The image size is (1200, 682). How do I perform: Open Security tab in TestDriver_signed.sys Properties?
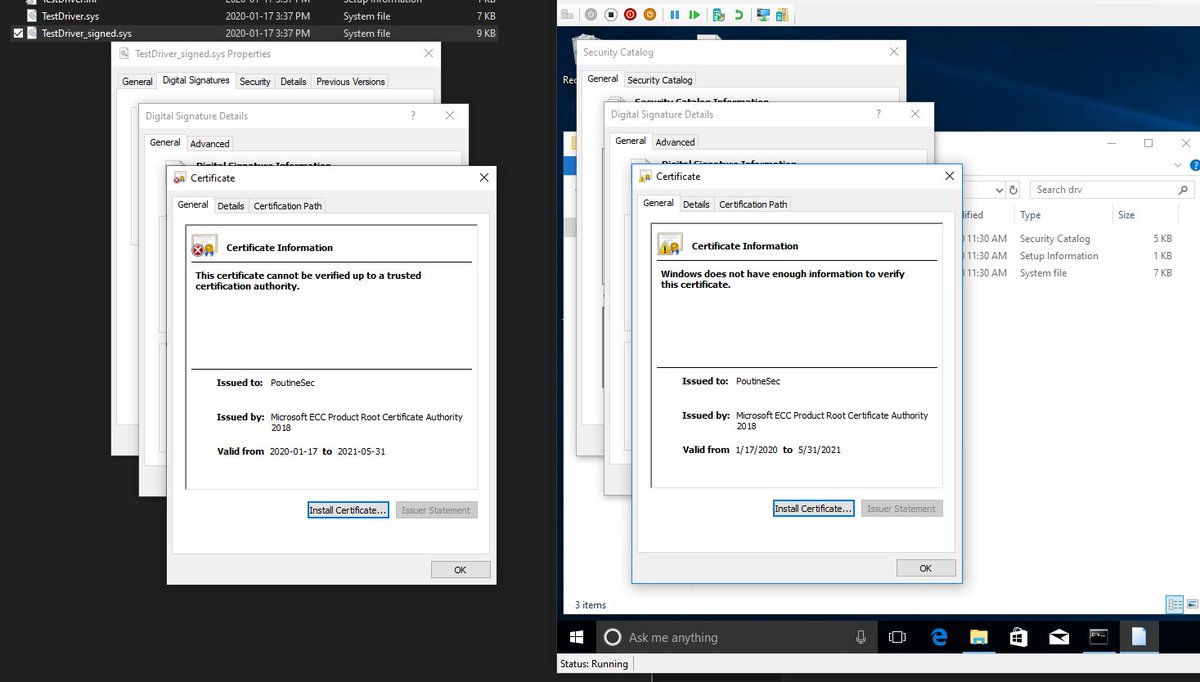point(255,82)
